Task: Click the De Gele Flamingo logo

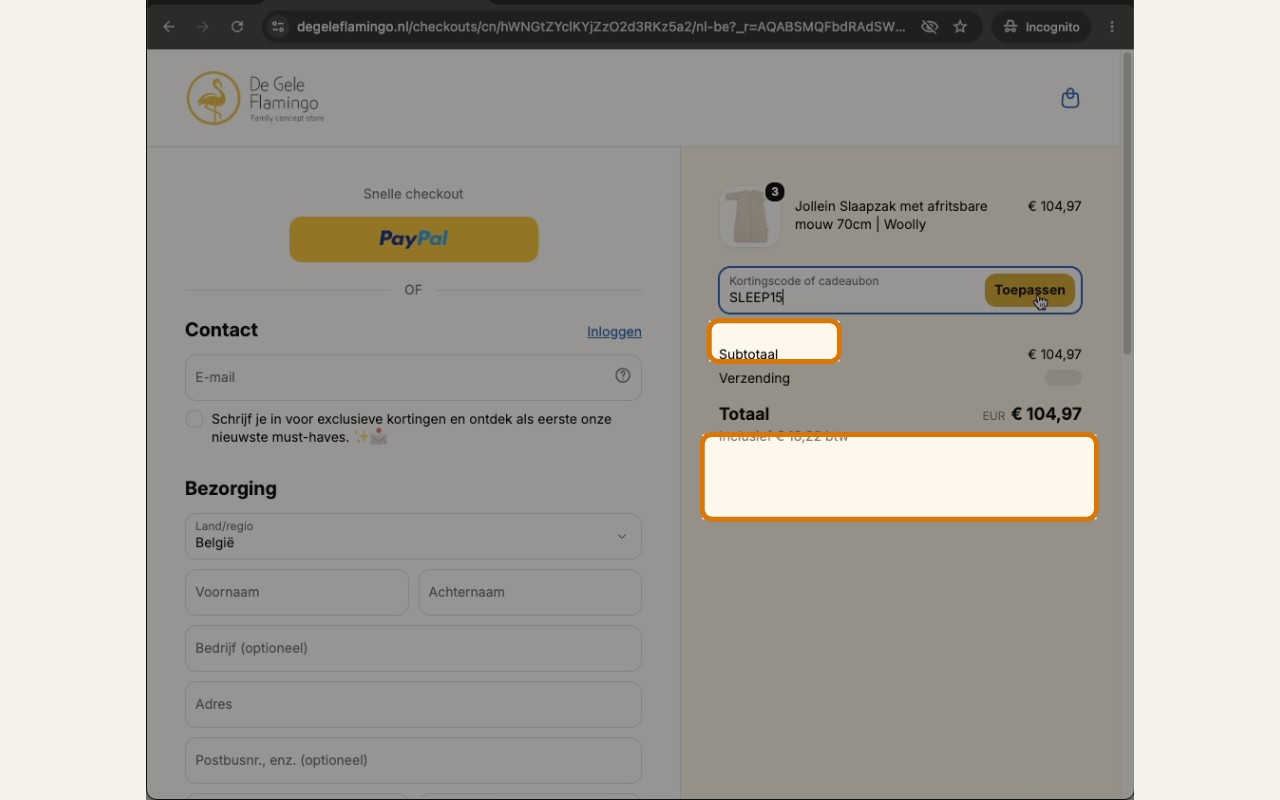Action: coord(255,98)
